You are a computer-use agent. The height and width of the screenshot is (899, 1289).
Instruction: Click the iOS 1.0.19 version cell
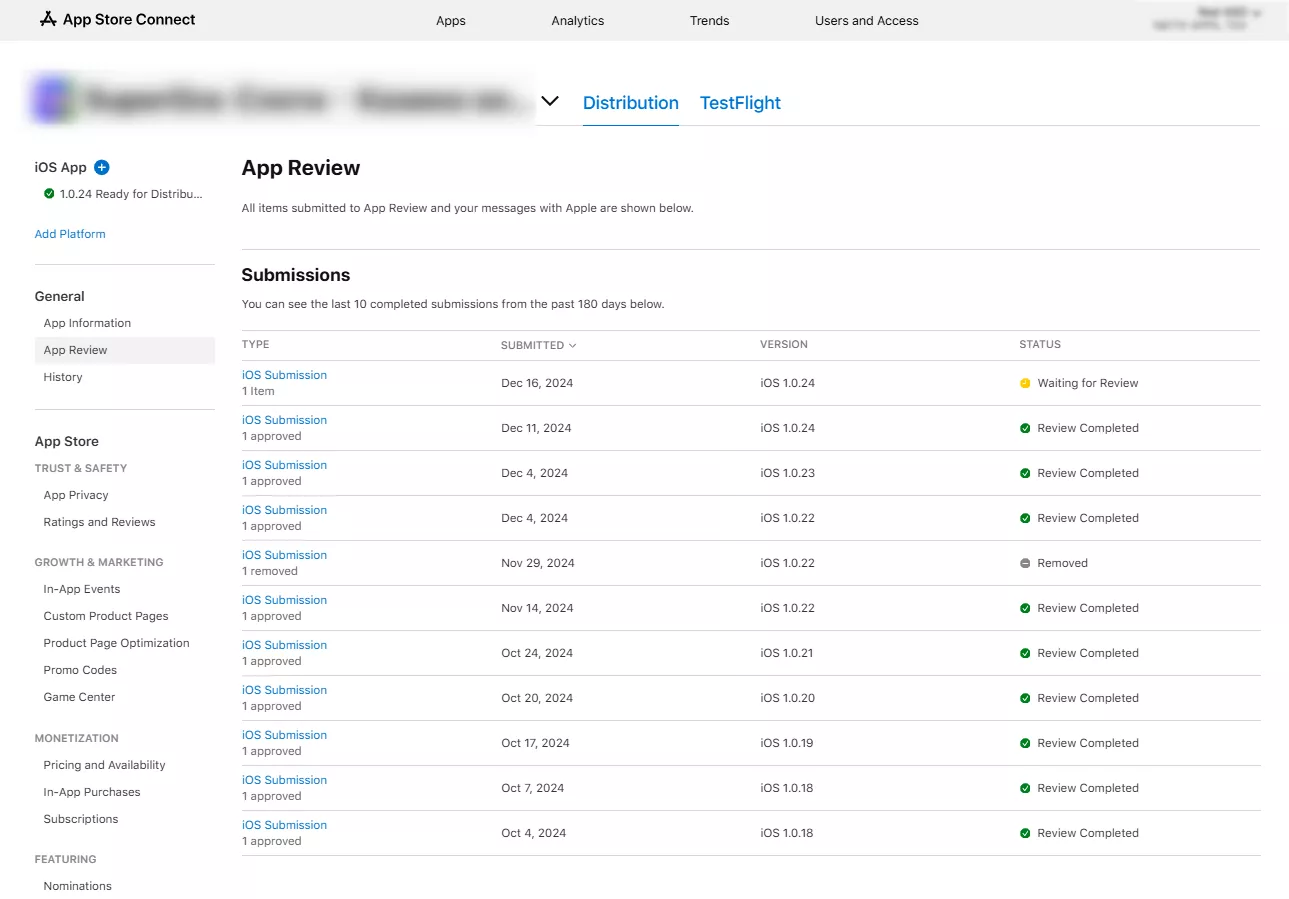(x=786, y=743)
